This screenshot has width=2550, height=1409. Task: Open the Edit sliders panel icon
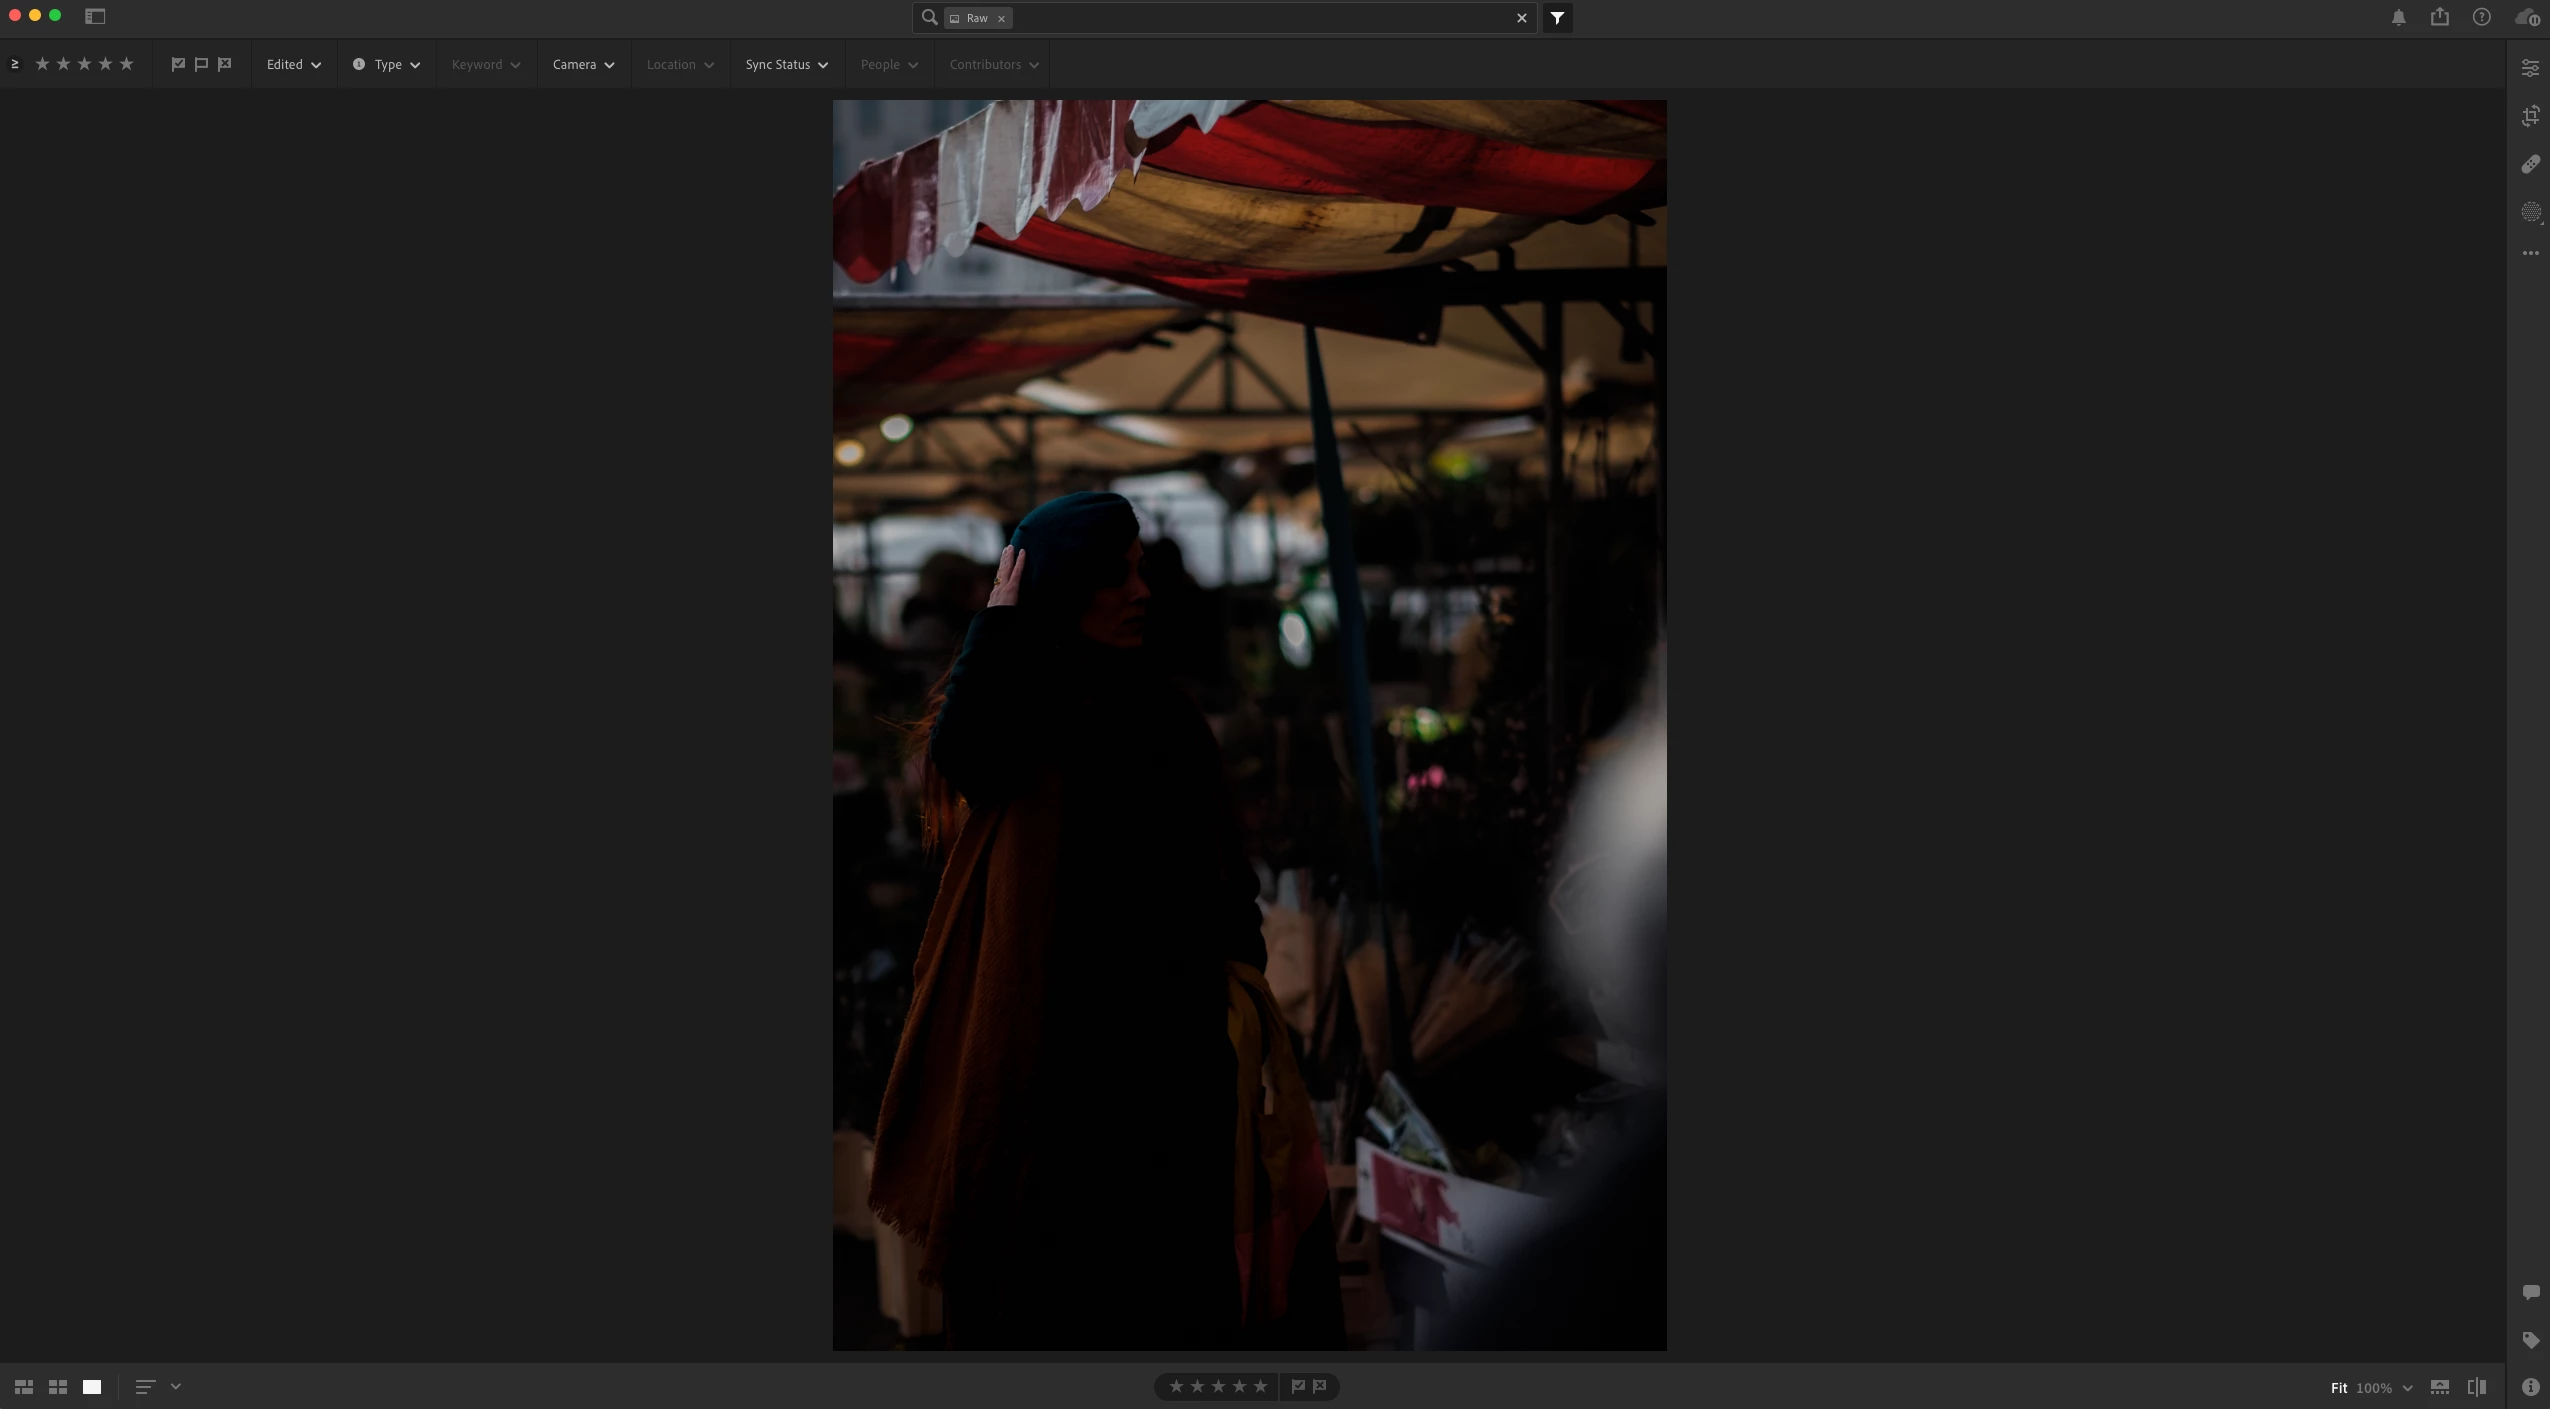(2530, 68)
